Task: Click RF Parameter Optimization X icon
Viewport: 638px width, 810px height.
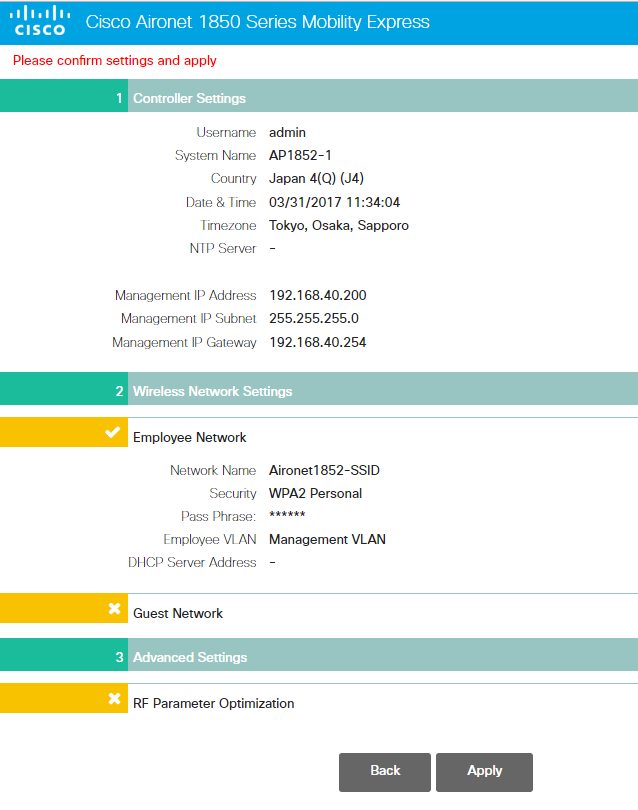Action: click(x=114, y=698)
